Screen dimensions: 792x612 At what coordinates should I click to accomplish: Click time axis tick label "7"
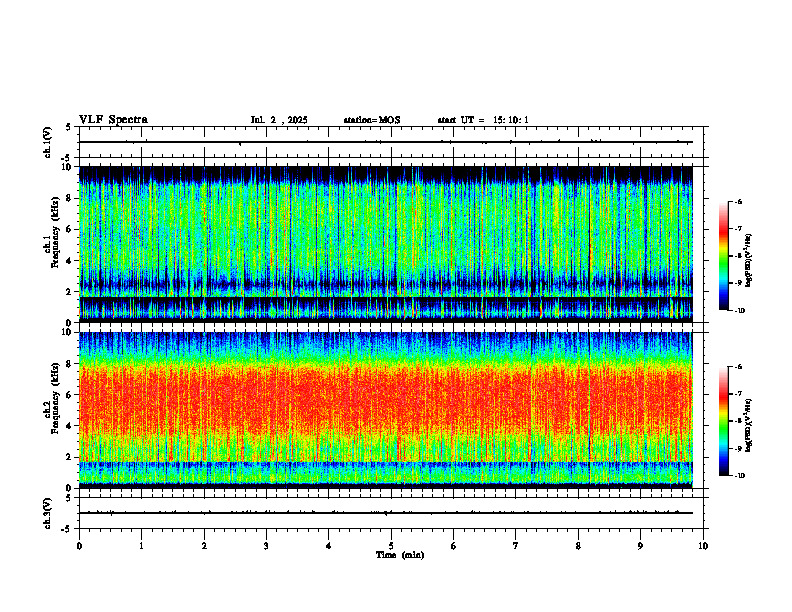tap(516, 546)
